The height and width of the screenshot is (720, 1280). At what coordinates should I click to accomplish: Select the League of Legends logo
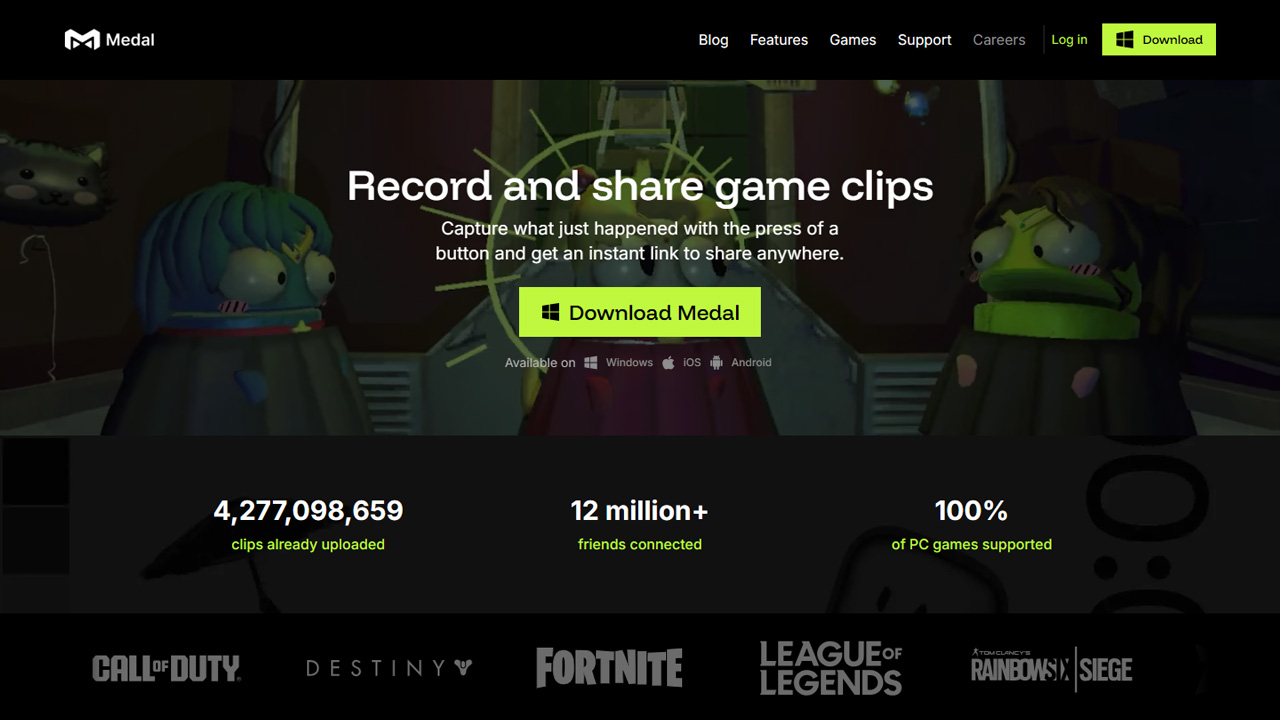tap(830, 668)
